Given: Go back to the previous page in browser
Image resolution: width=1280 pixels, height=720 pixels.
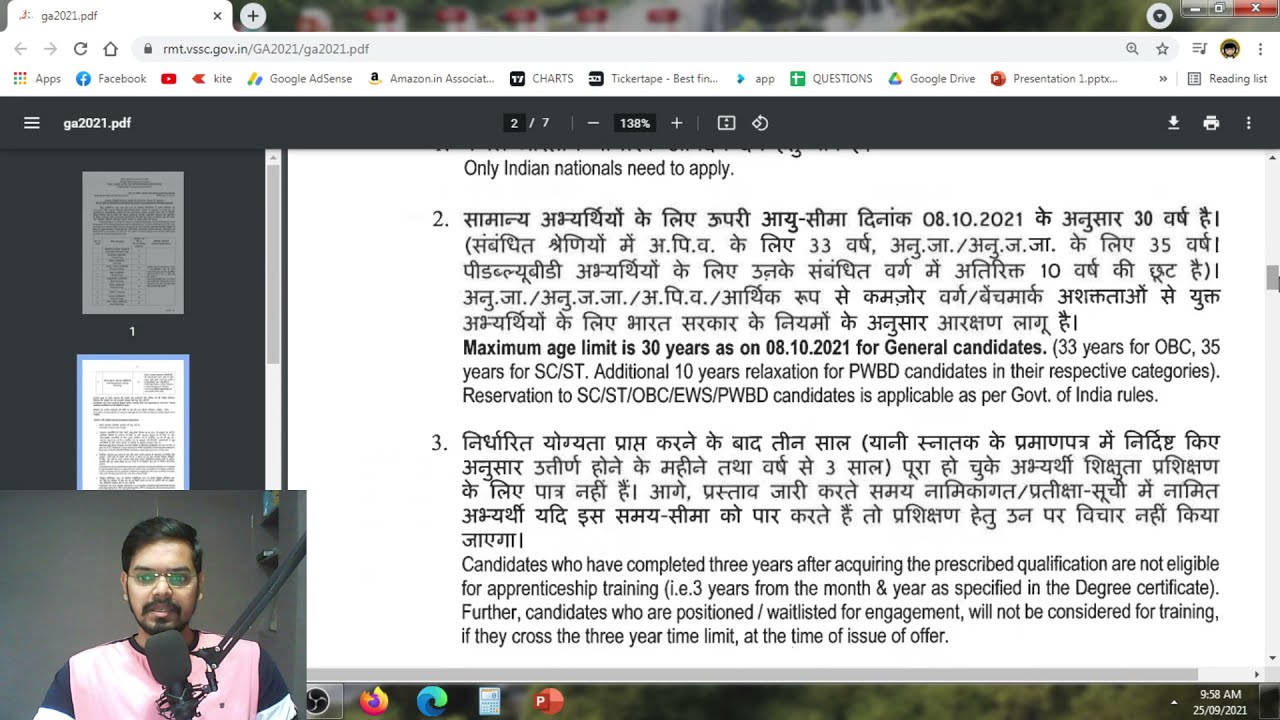Looking at the screenshot, I should click(21, 48).
